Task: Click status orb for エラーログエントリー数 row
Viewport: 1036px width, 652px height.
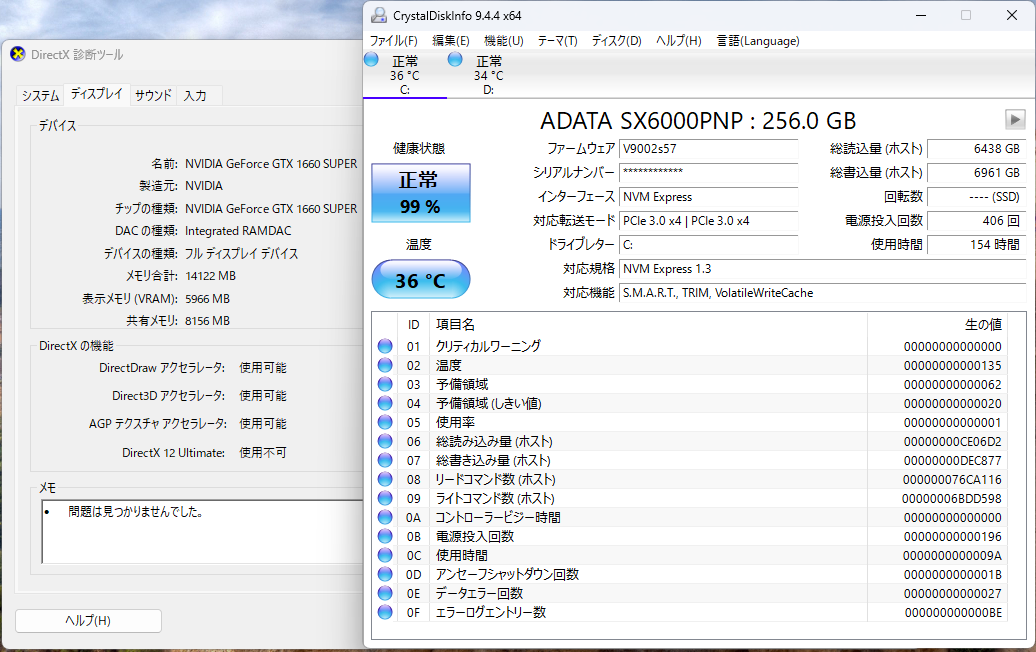Action: point(385,612)
